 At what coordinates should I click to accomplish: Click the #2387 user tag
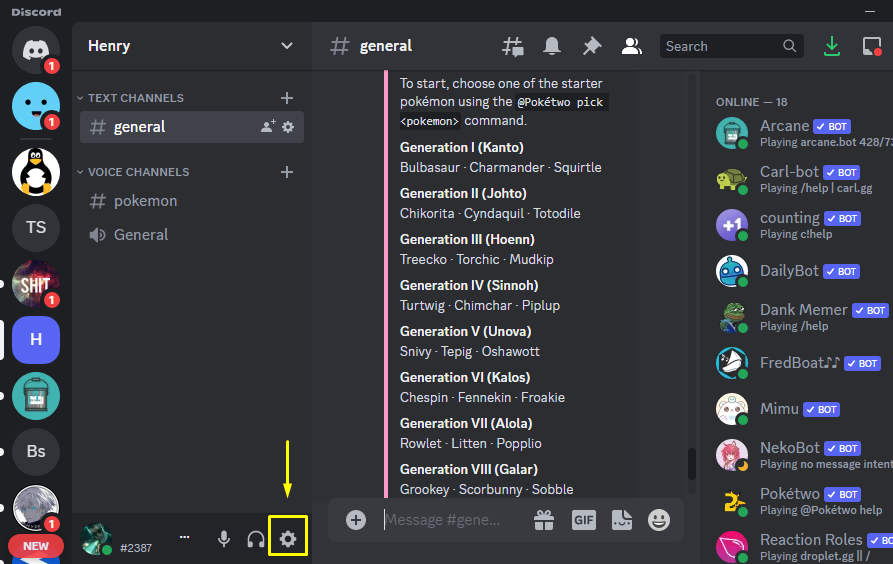click(x=136, y=548)
